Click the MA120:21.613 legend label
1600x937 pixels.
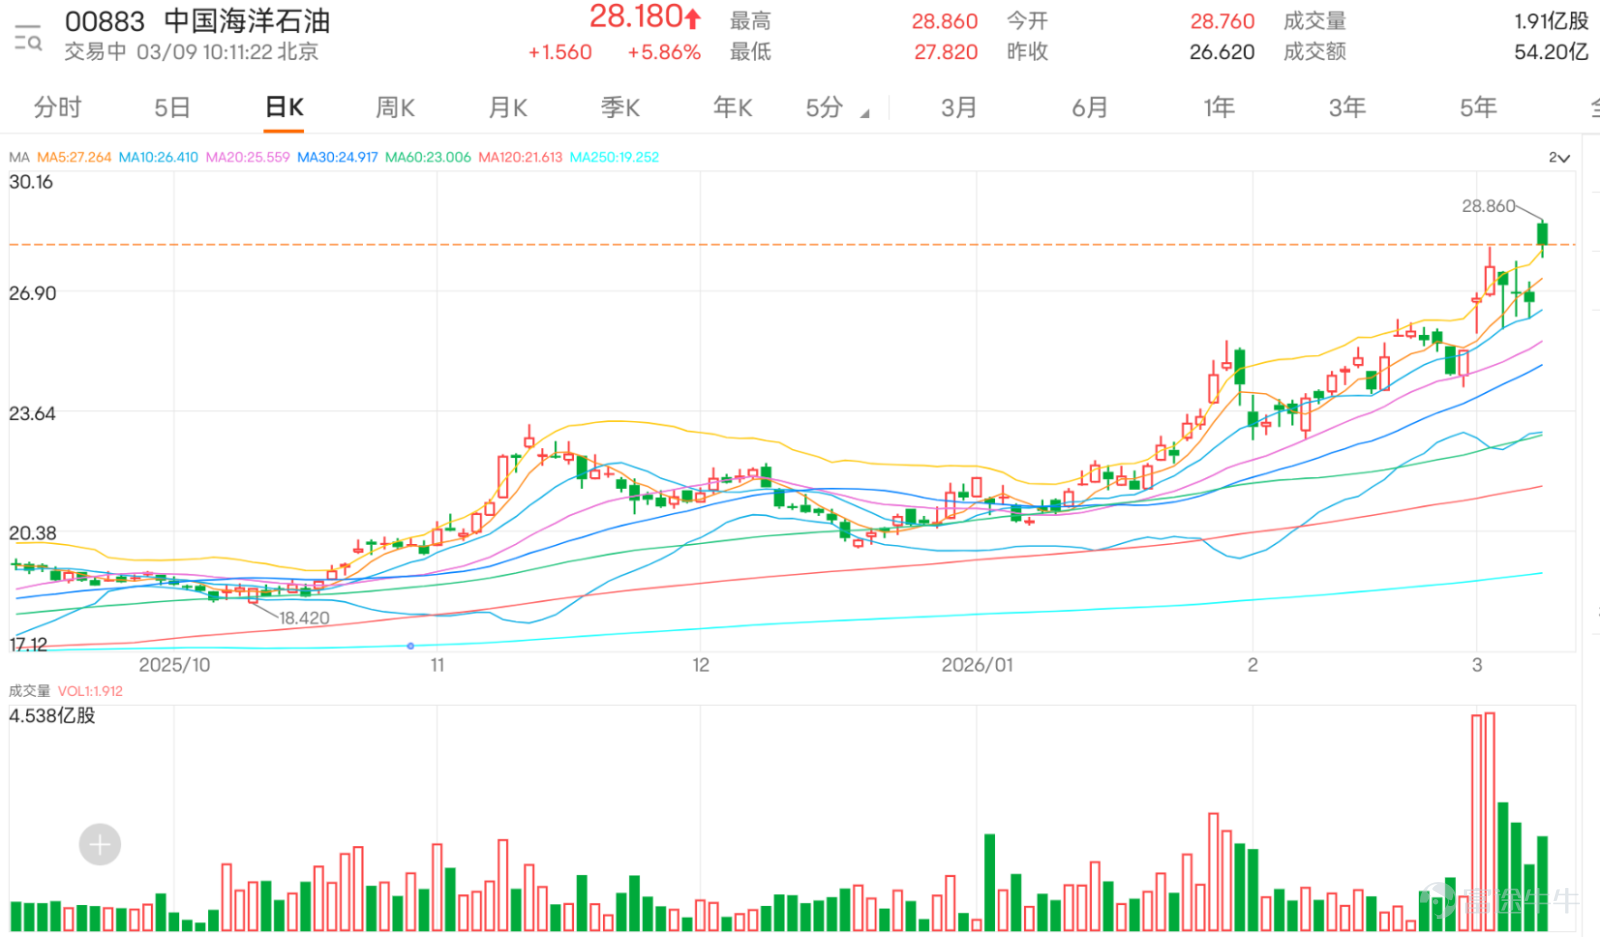click(520, 157)
